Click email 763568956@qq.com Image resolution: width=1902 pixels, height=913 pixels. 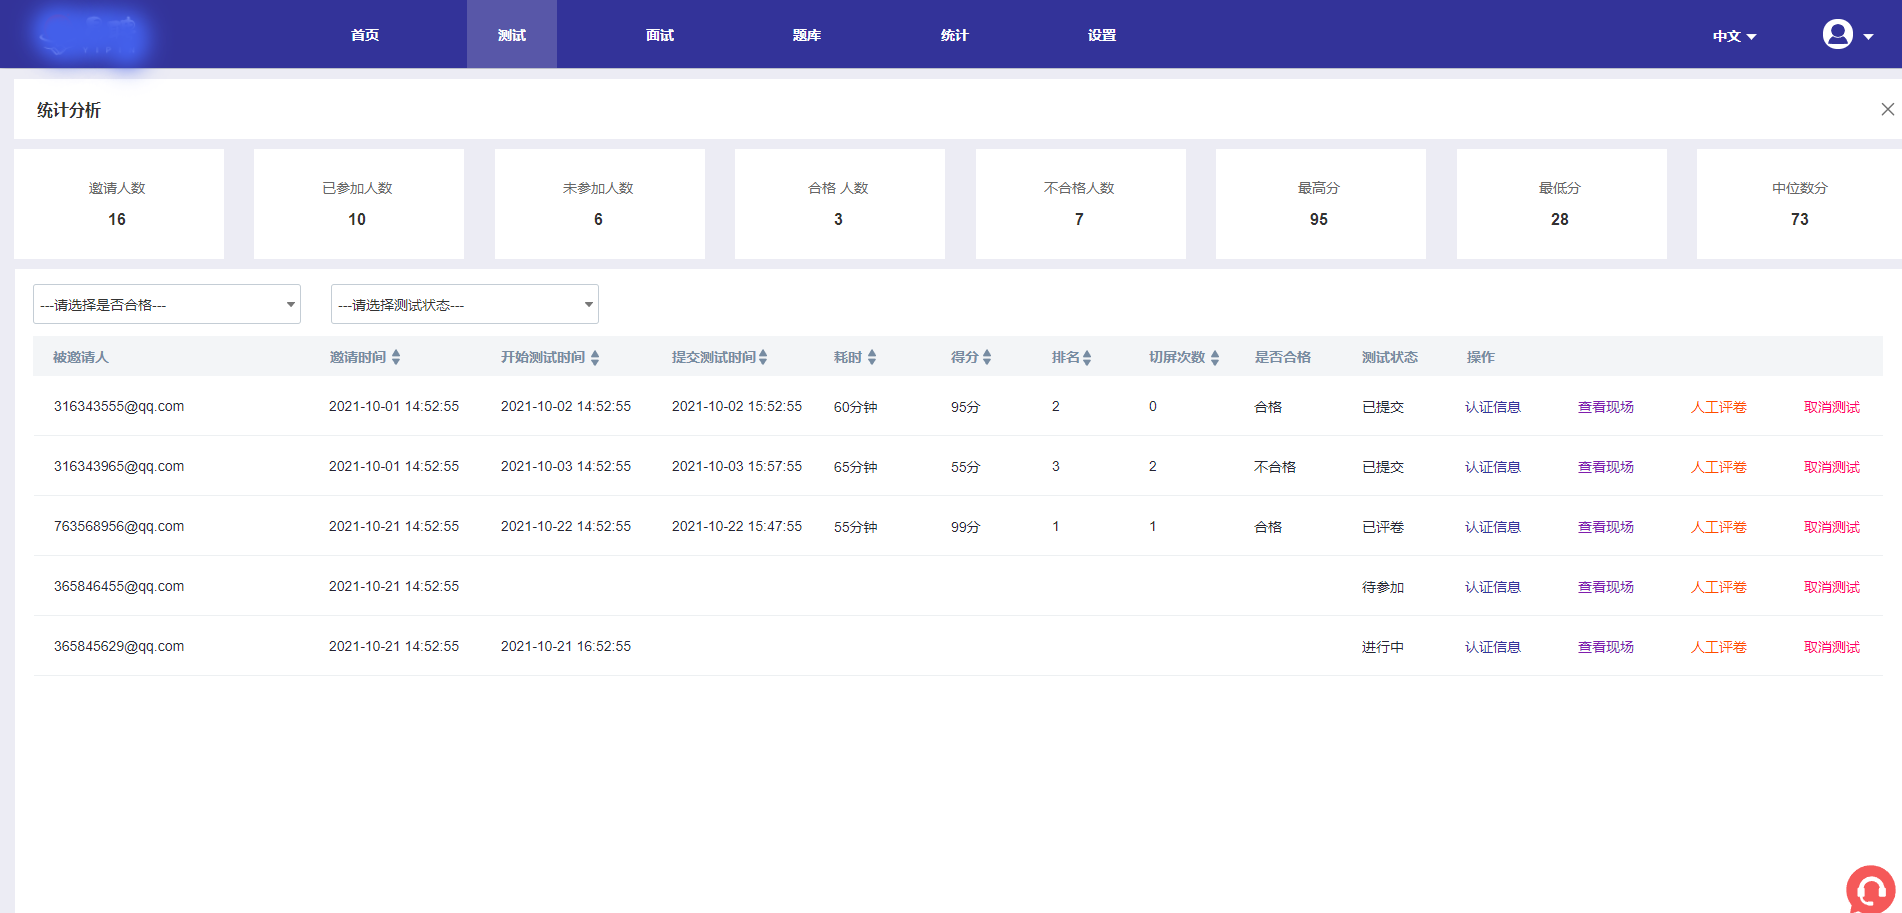119,526
